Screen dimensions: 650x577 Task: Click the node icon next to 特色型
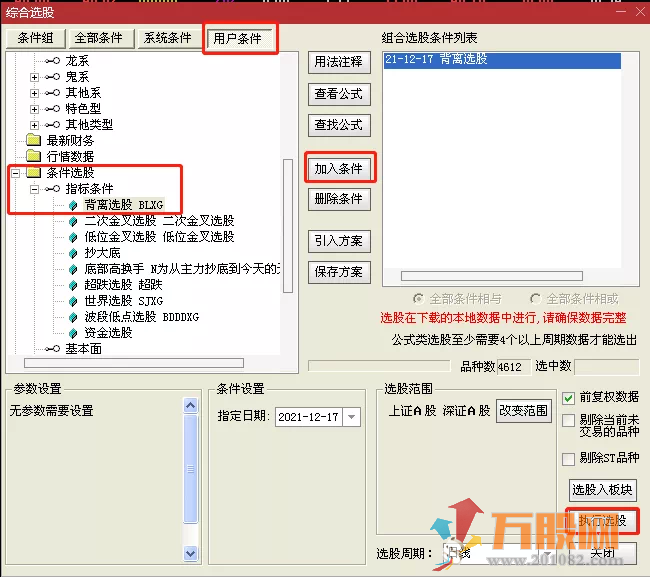[53, 109]
